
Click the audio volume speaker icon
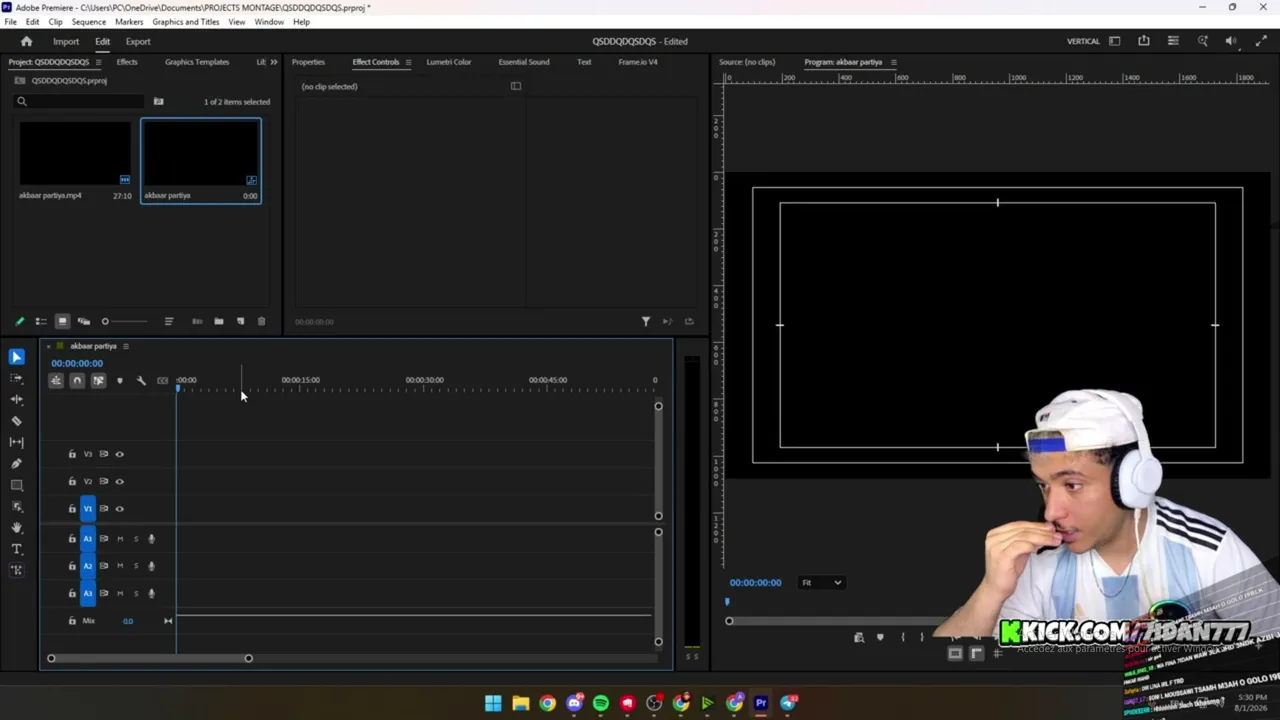coord(1231,41)
